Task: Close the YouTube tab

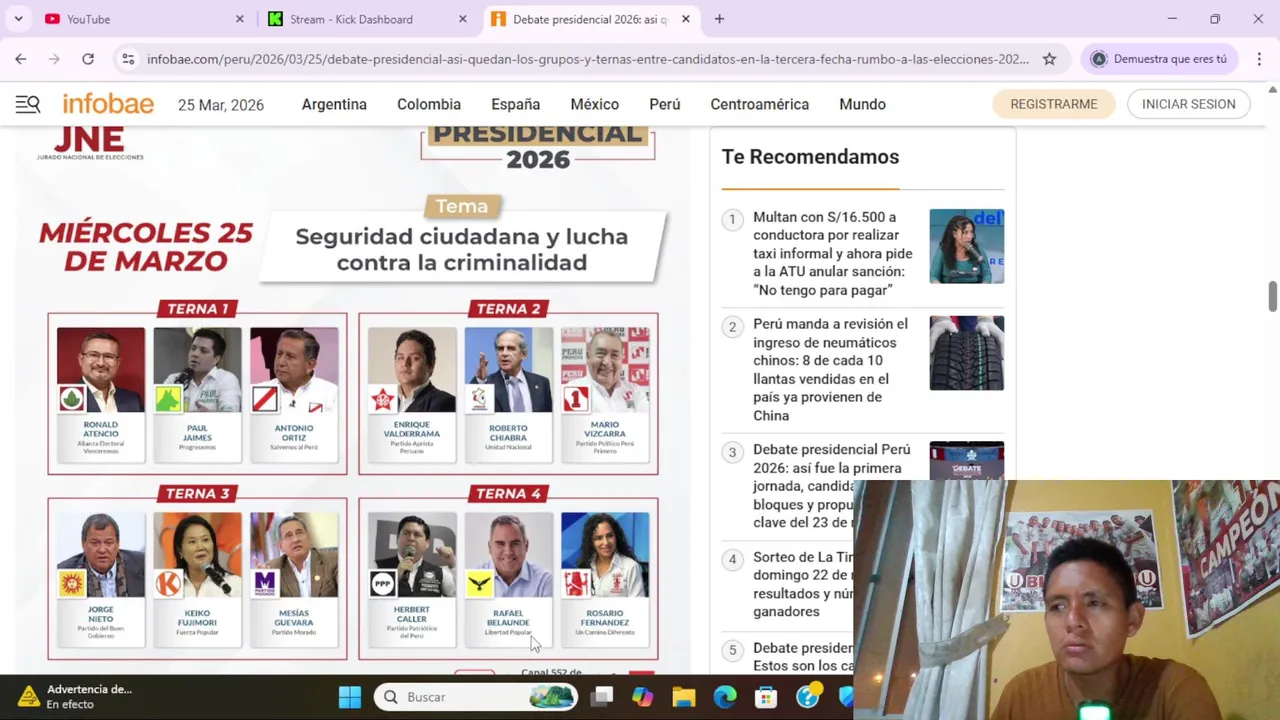Action: (240, 19)
